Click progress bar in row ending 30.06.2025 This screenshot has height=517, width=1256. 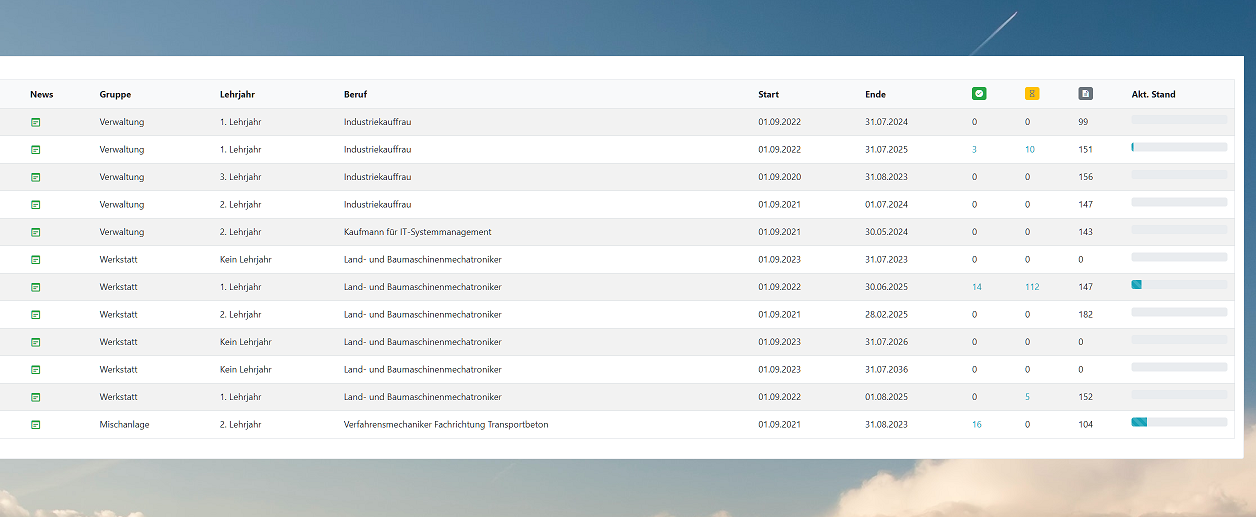(1179, 284)
